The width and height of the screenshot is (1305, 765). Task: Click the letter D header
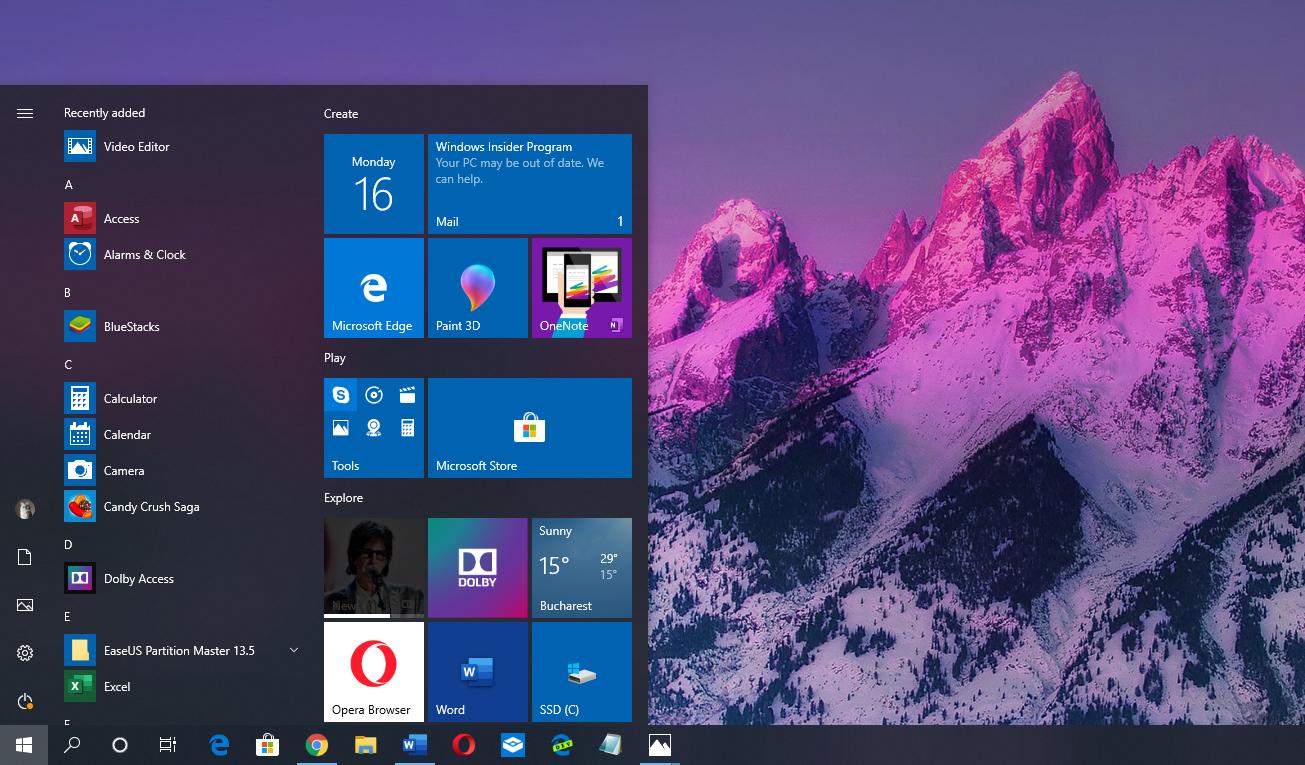pos(68,545)
